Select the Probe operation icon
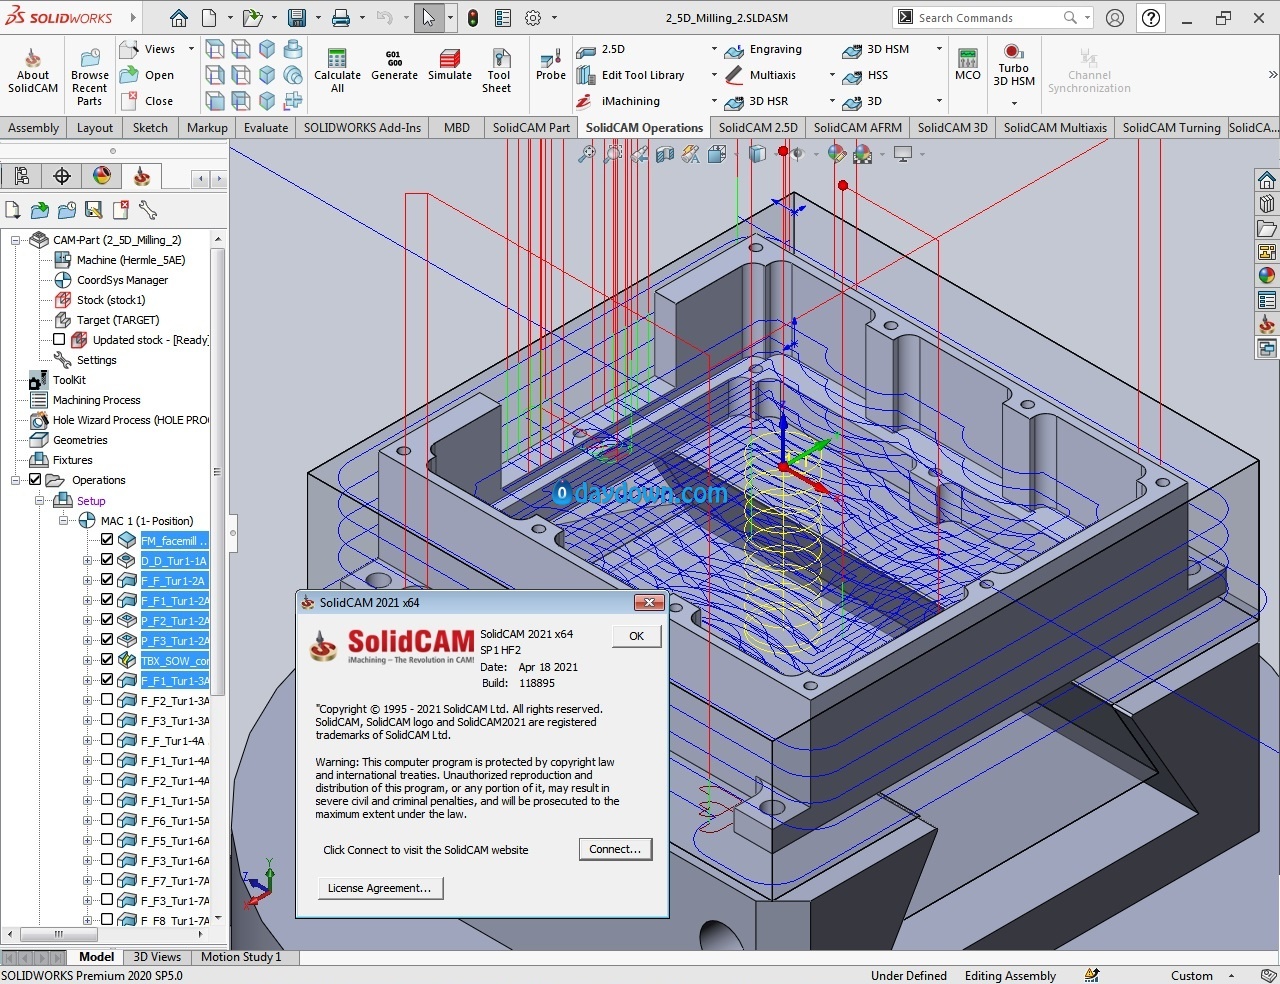Viewport: 1280px width, 984px height. pos(550,60)
